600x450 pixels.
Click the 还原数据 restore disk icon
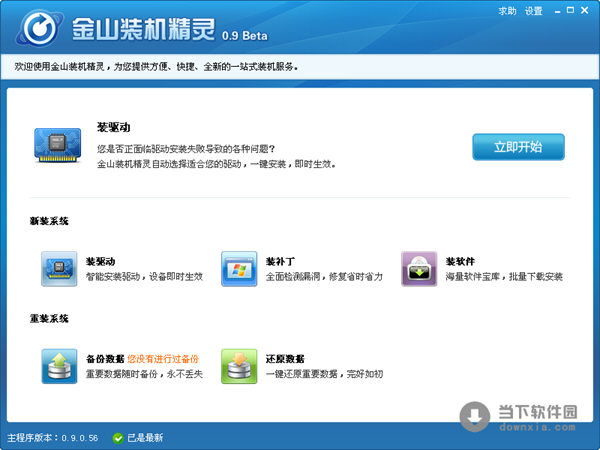pos(239,366)
